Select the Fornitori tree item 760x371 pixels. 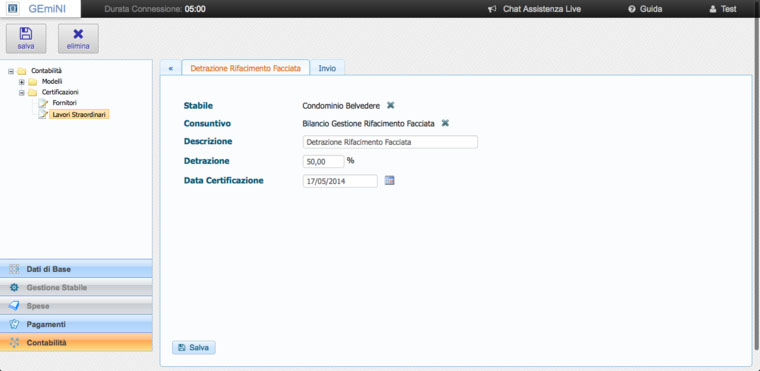point(64,103)
